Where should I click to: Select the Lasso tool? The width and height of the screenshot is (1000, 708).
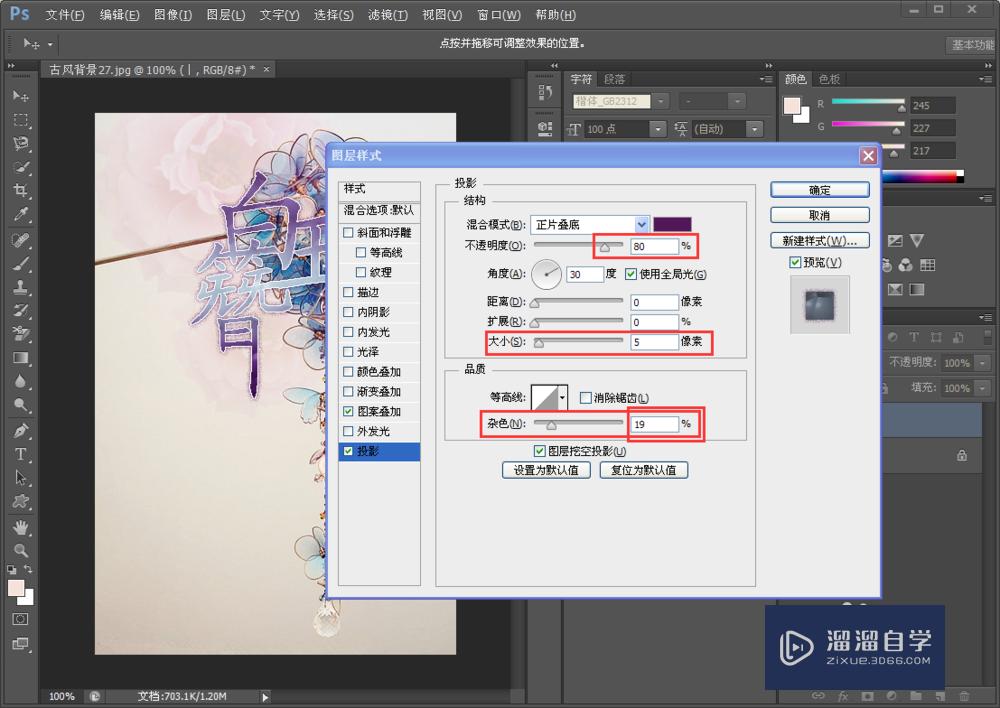(x=20, y=144)
